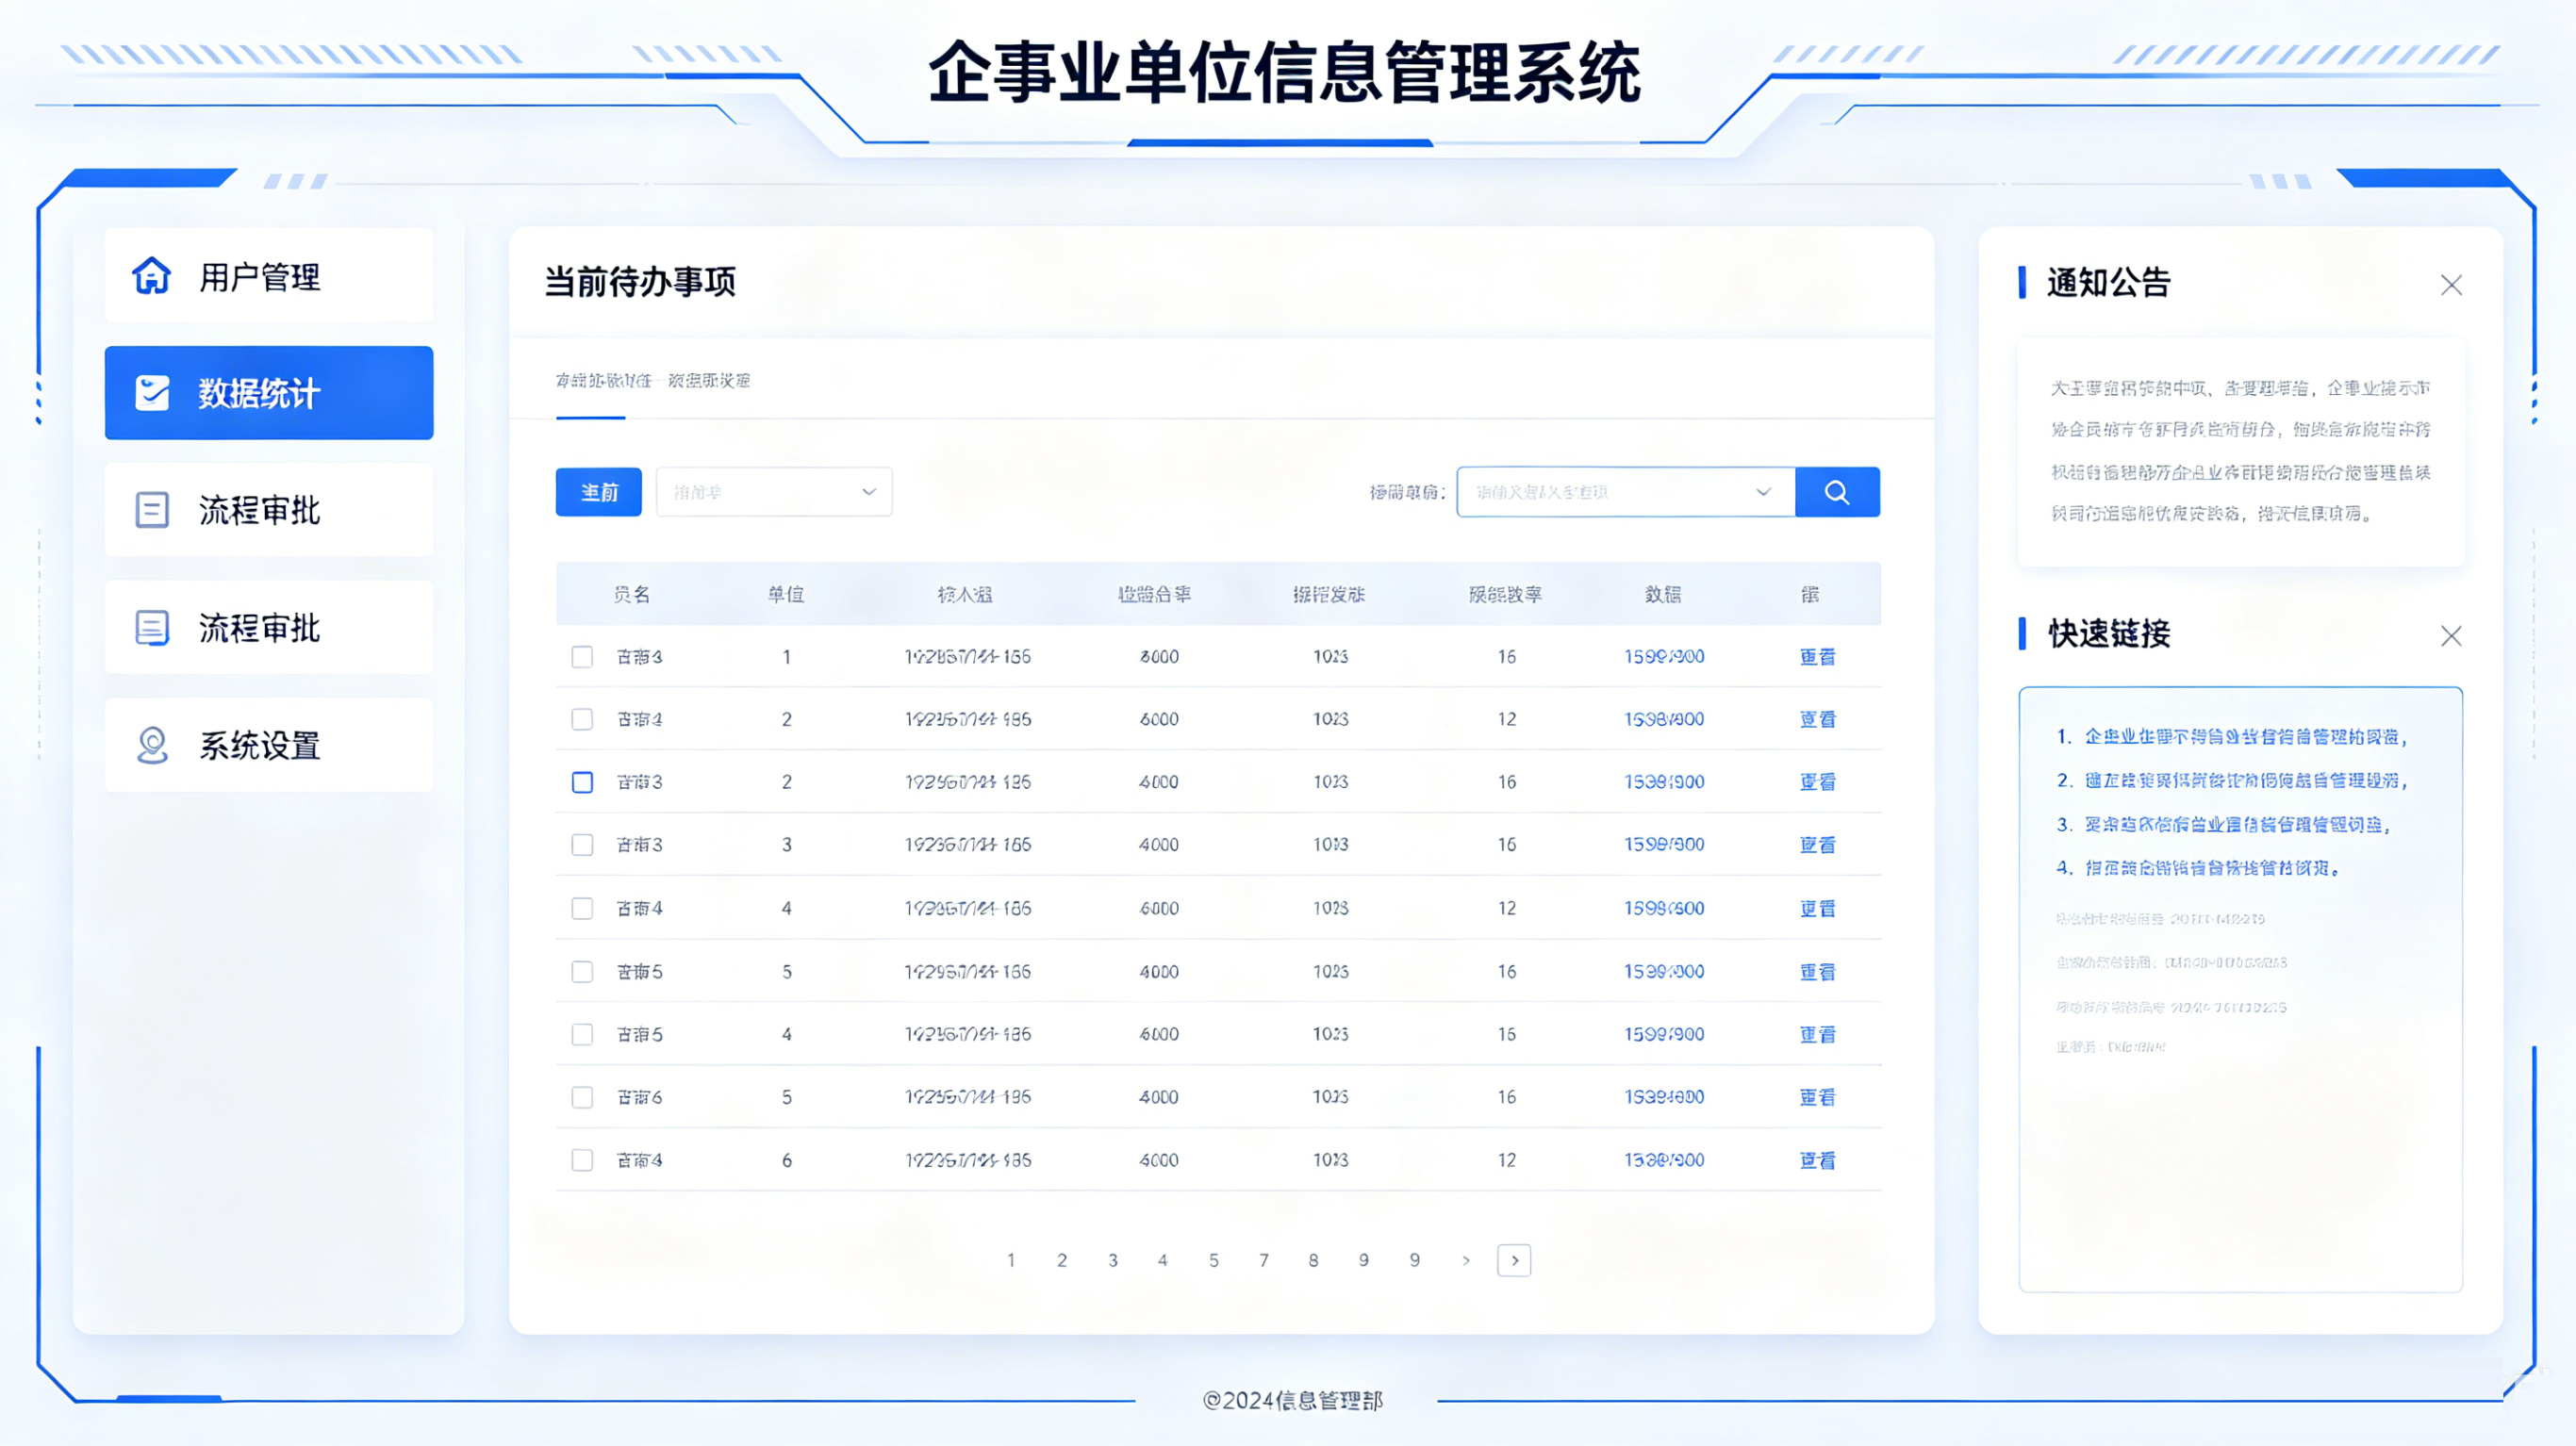Click the icon beside 系统设置
This screenshot has height=1446, width=2576.
[x=152, y=745]
